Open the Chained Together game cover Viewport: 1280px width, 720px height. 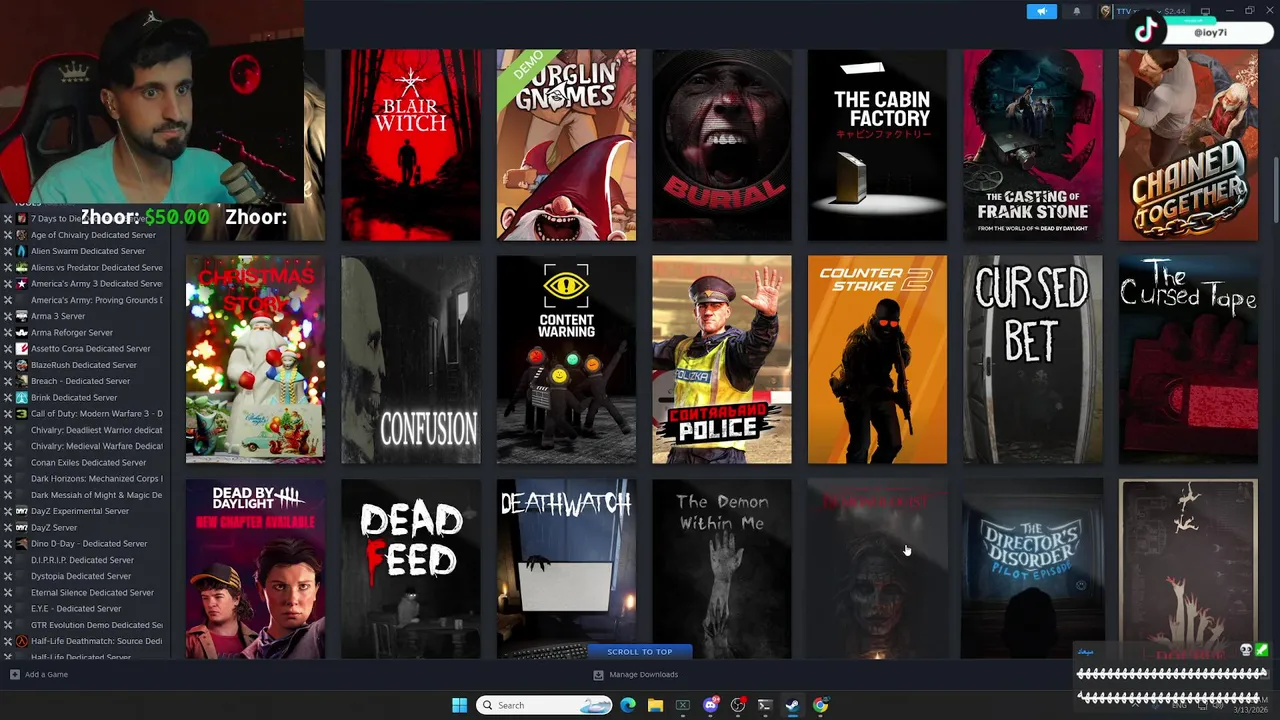pyautogui.click(x=1188, y=145)
